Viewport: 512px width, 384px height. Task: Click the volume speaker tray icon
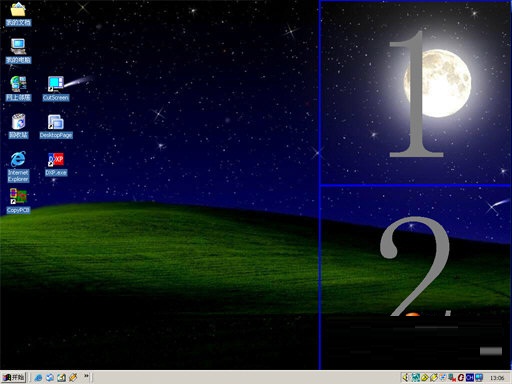[x=406, y=378]
